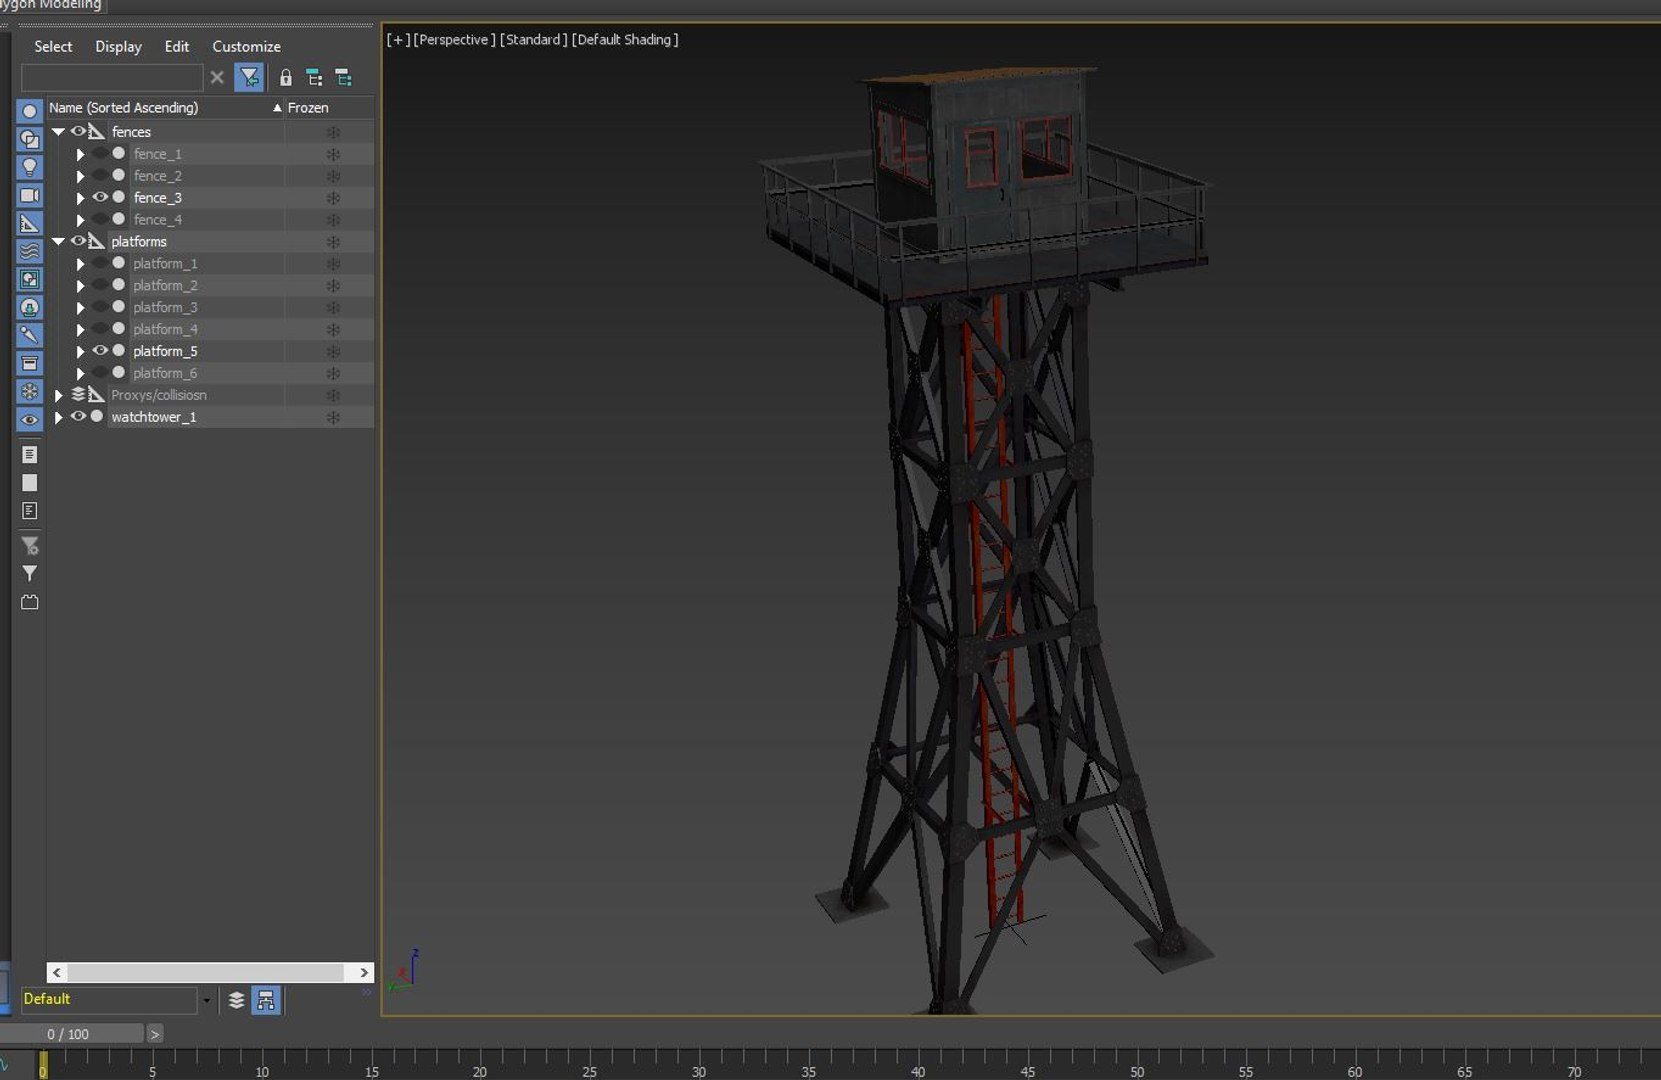Toggle the Display XRefs filter icon
Screen dimensions: 1661x1080
tap(29, 307)
